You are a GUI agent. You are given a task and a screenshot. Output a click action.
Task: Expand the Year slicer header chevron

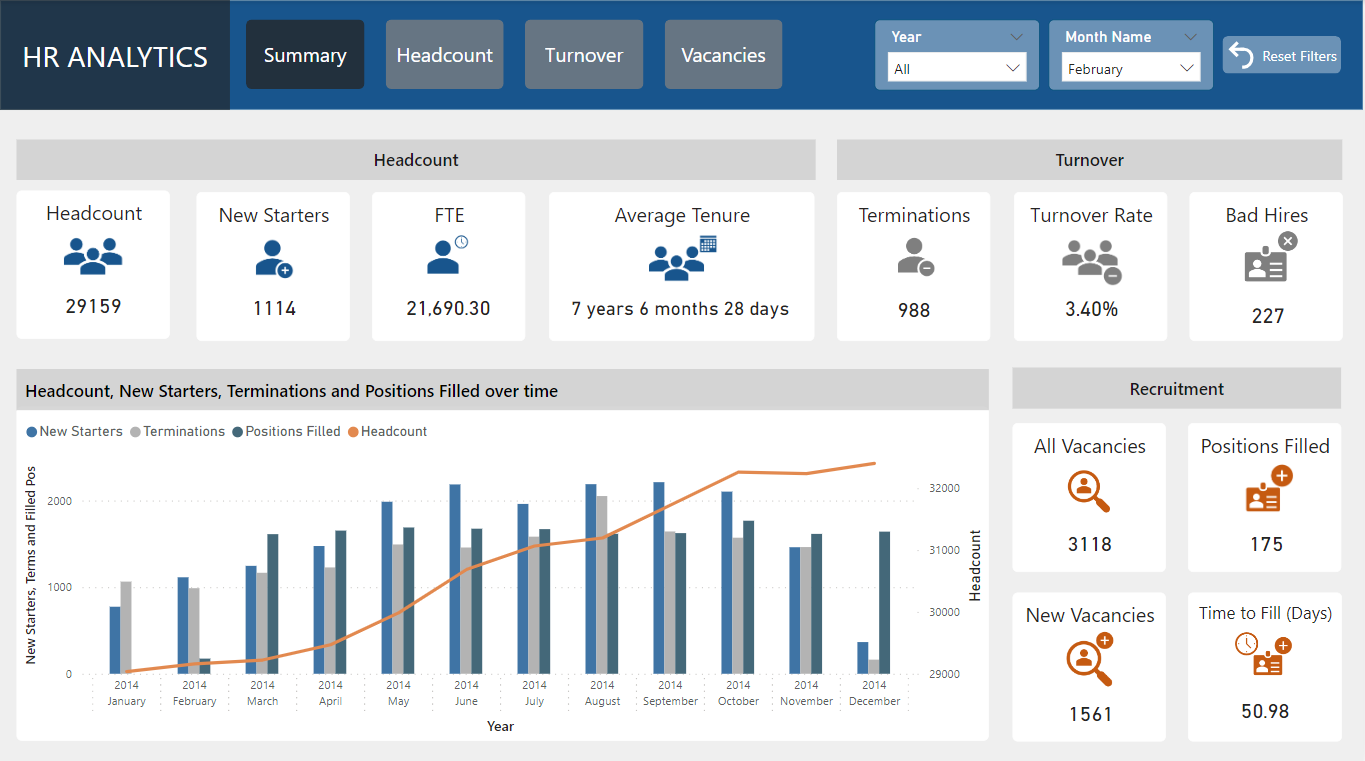[x=1017, y=37]
